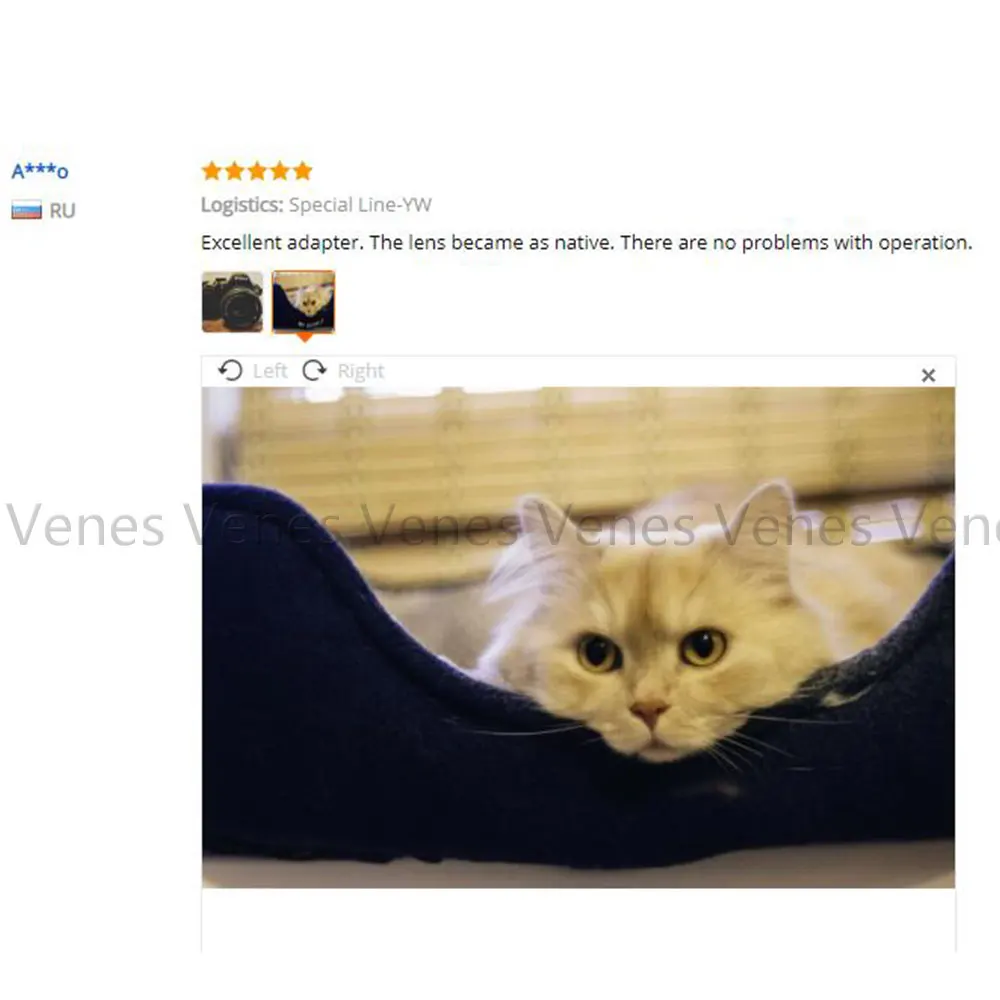Select the cat photo thumbnail
Screen dimensions: 1000x1000
[x=304, y=302]
